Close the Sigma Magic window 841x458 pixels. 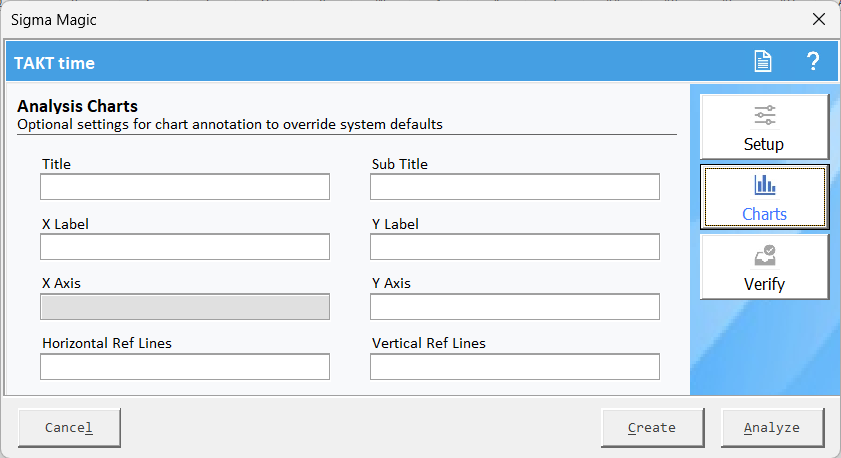[x=818, y=19]
